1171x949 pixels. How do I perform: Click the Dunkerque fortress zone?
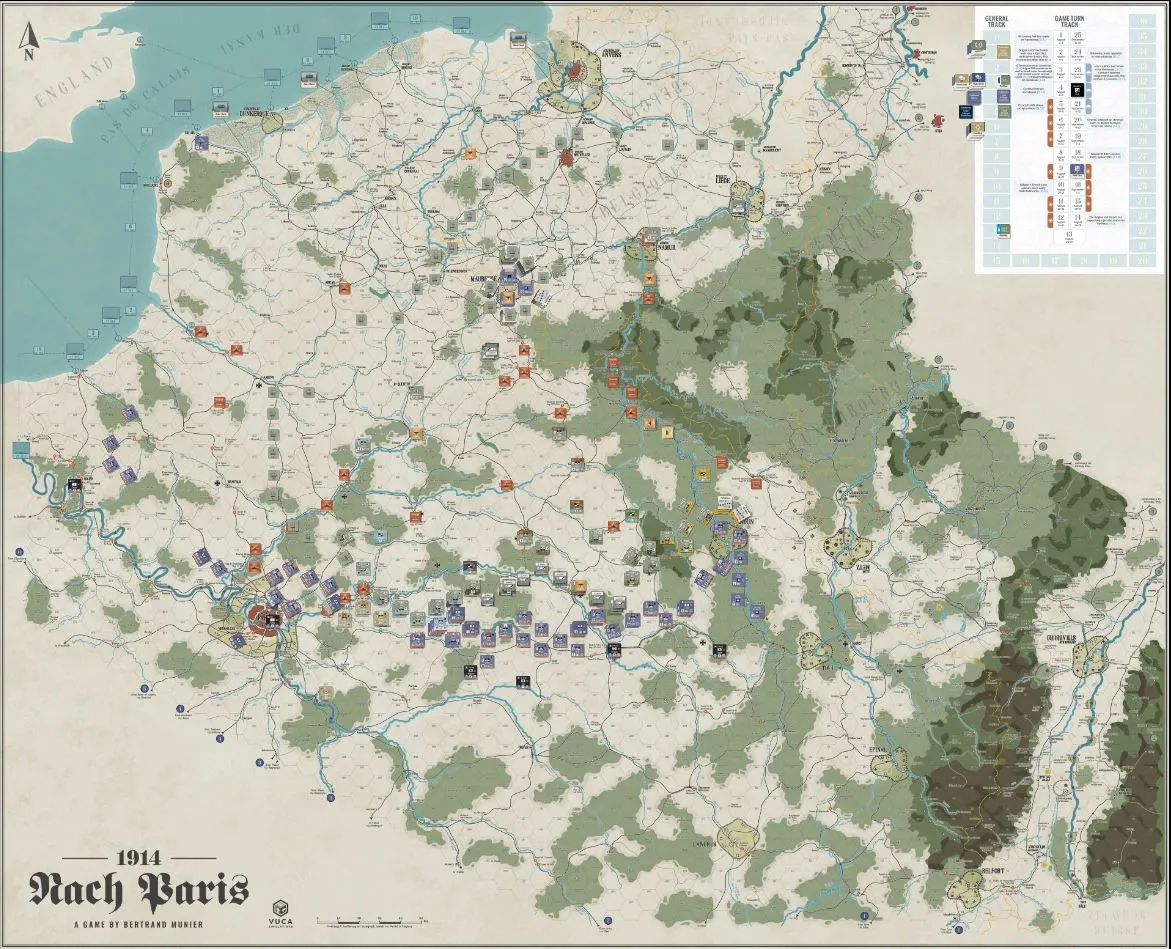tap(273, 122)
